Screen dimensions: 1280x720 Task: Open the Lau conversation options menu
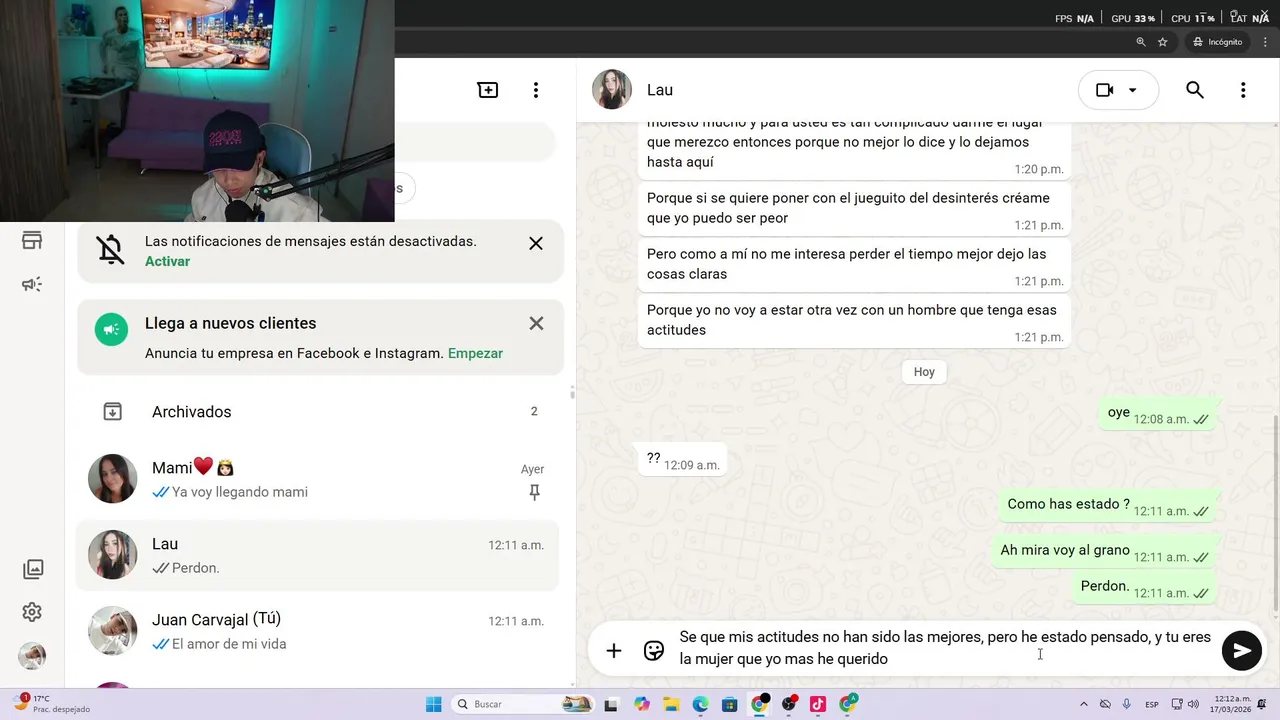coord(1243,90)
